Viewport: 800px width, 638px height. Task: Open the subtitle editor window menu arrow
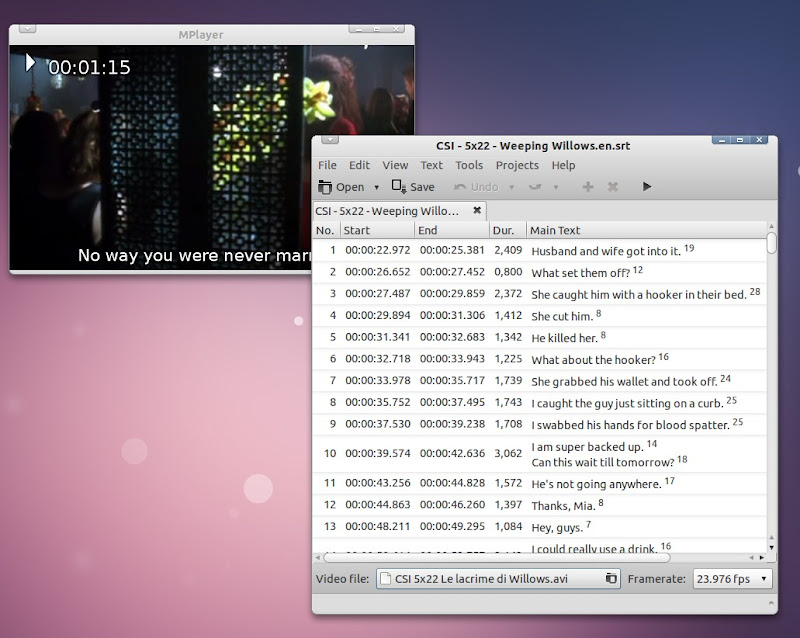330,140
